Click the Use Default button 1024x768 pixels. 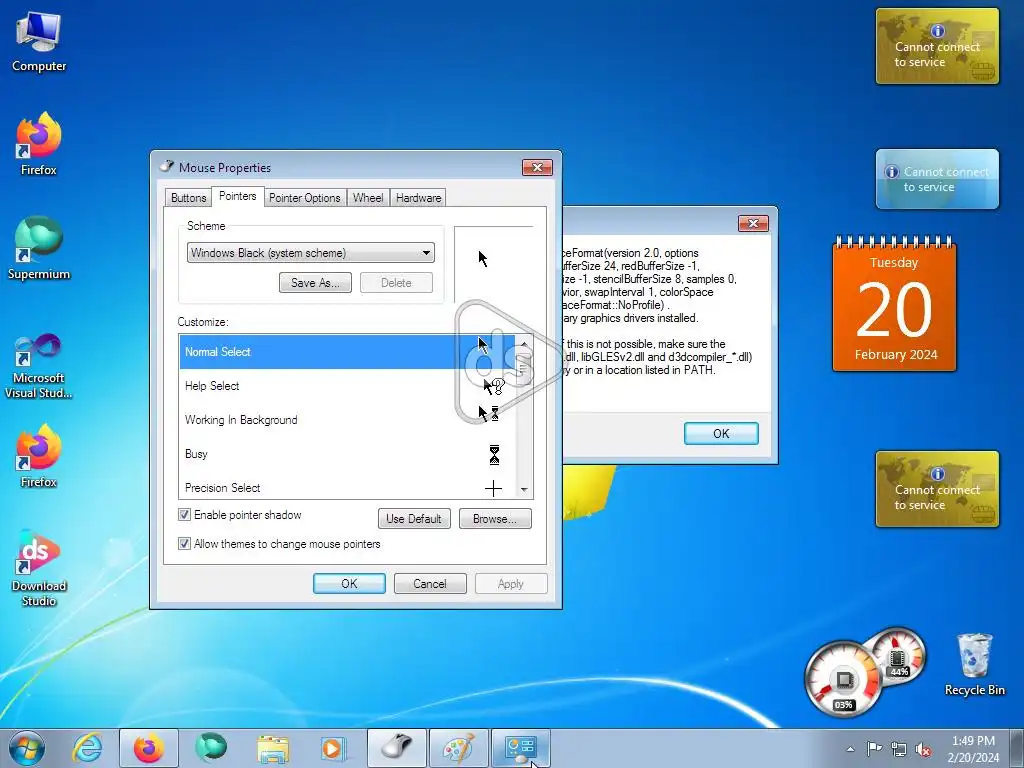click(414, 519)
